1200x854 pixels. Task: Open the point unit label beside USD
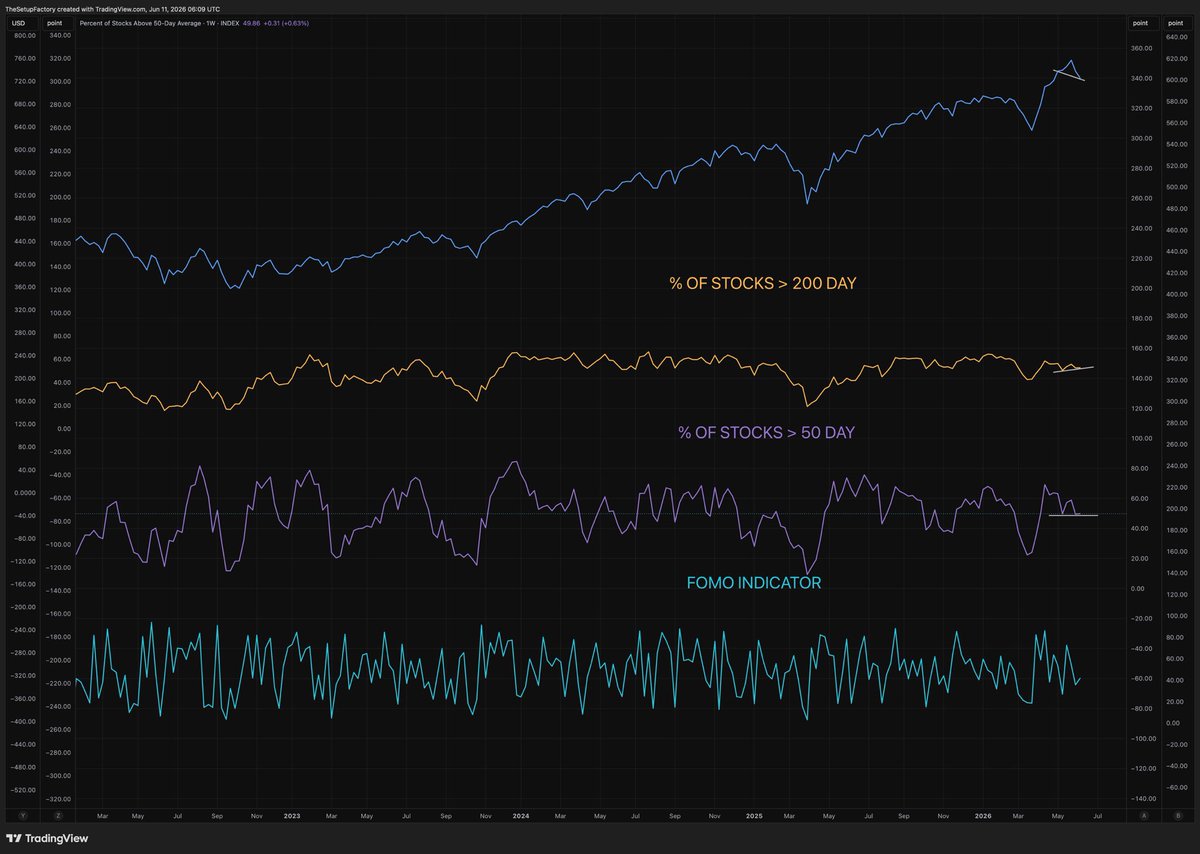[x=57, y=21]
